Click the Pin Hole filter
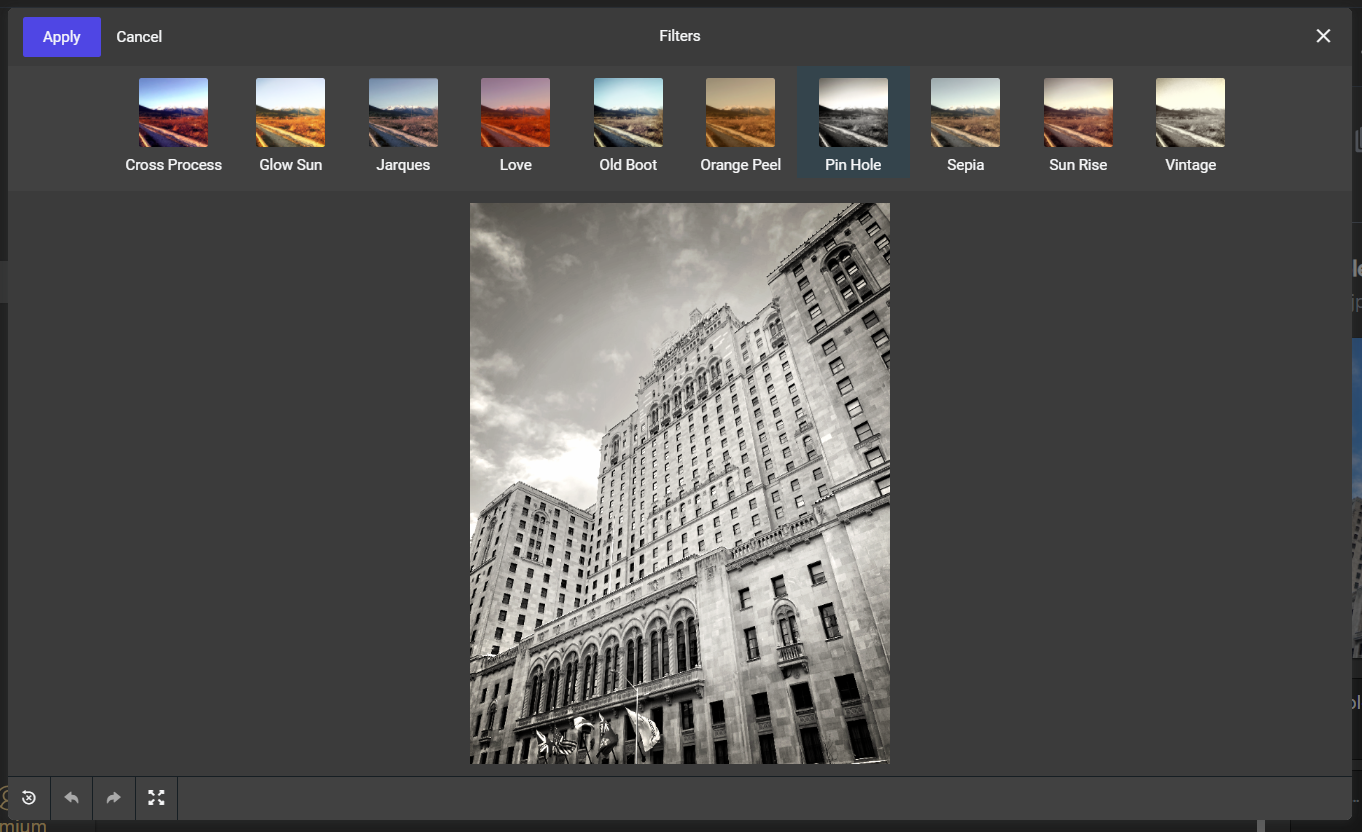The image size is (1362, 832). pos(853,125)
